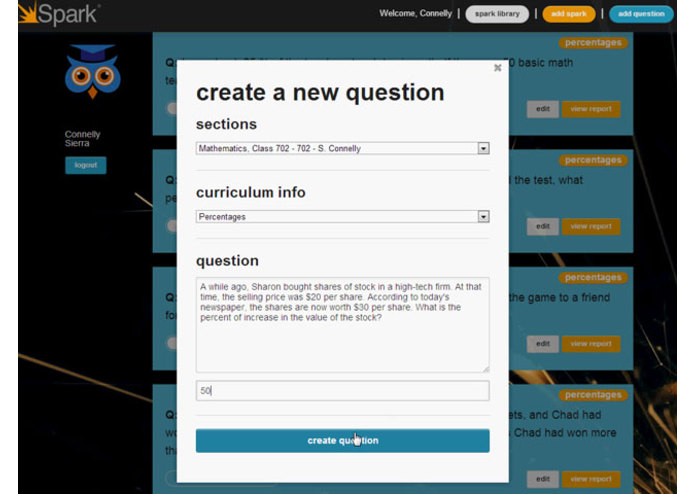Edit the Chad question card

click(x=543, y=479)
